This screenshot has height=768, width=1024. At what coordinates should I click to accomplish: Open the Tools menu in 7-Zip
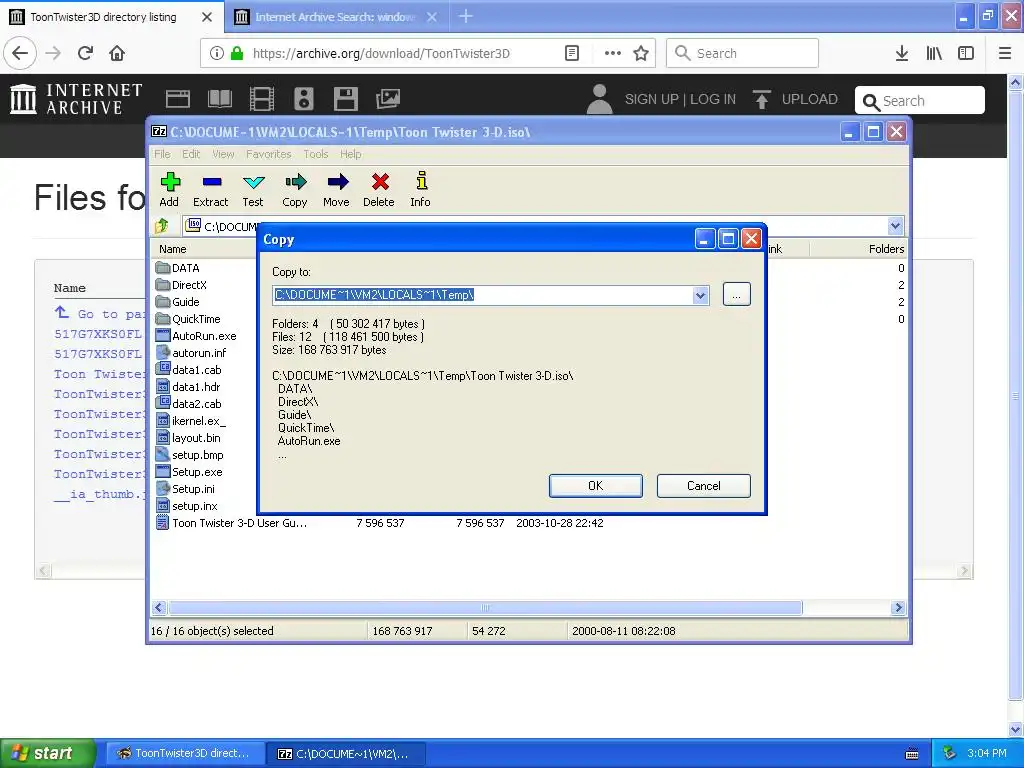pyautogui.click(x=315, y=154)
